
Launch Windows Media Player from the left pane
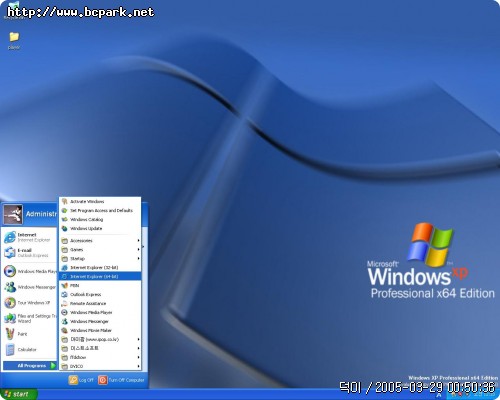point(30,271)
